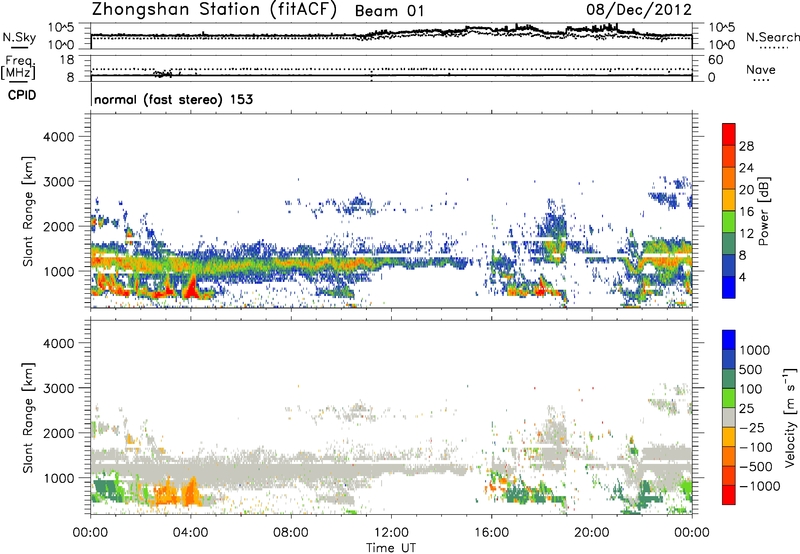
Task: Click the '20:00' time axis label
Action: coord(592,533)
